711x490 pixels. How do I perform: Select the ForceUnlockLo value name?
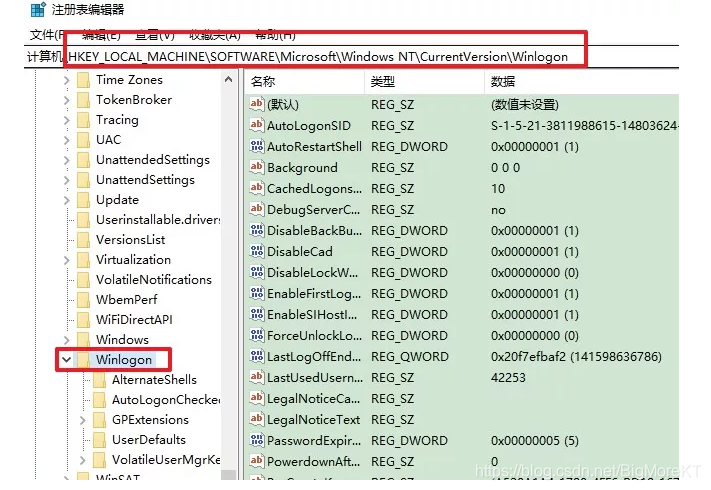pos(314,335)
